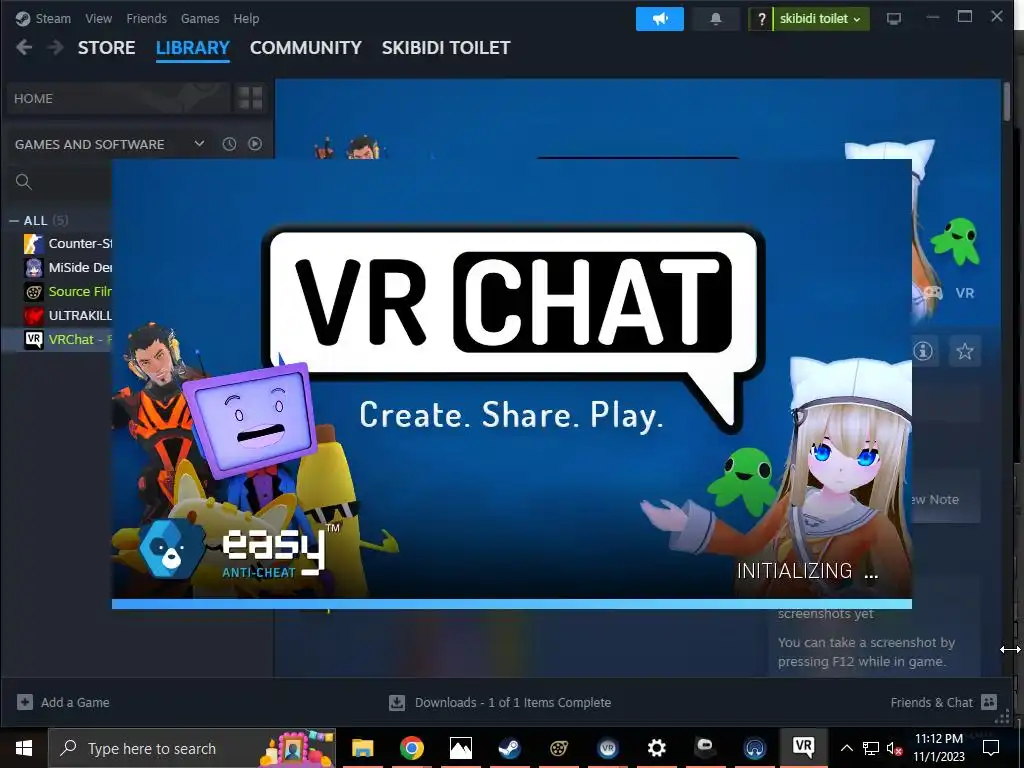The height and width of the screenshot is (768, 1024).
Task: Open the Windows Start menu
Action: 24,748
